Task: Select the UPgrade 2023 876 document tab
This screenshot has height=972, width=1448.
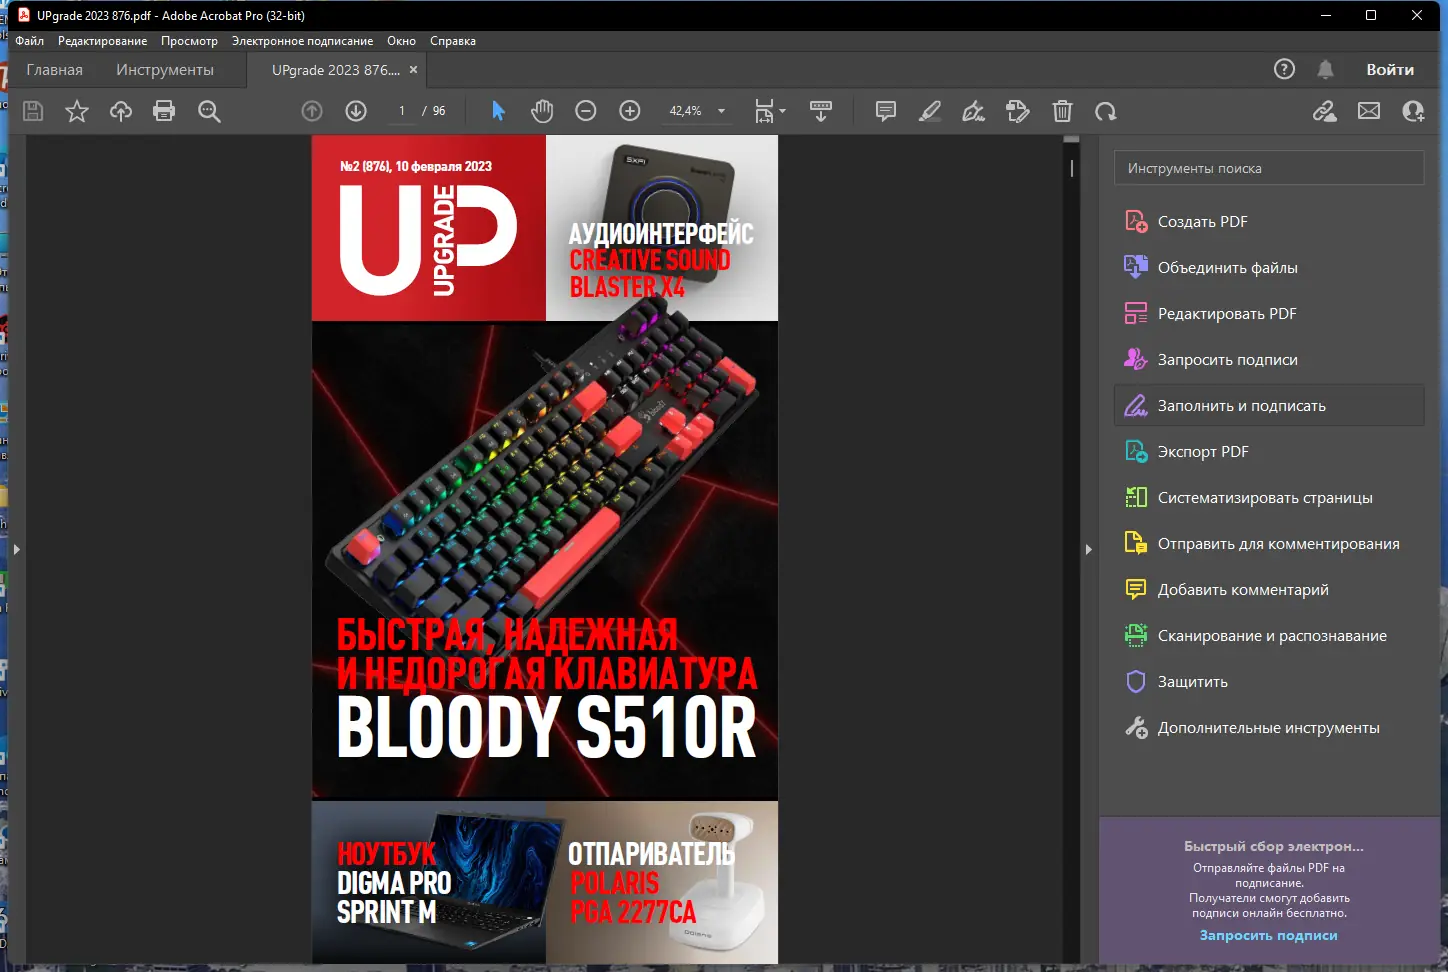Action: pos(336,70)
